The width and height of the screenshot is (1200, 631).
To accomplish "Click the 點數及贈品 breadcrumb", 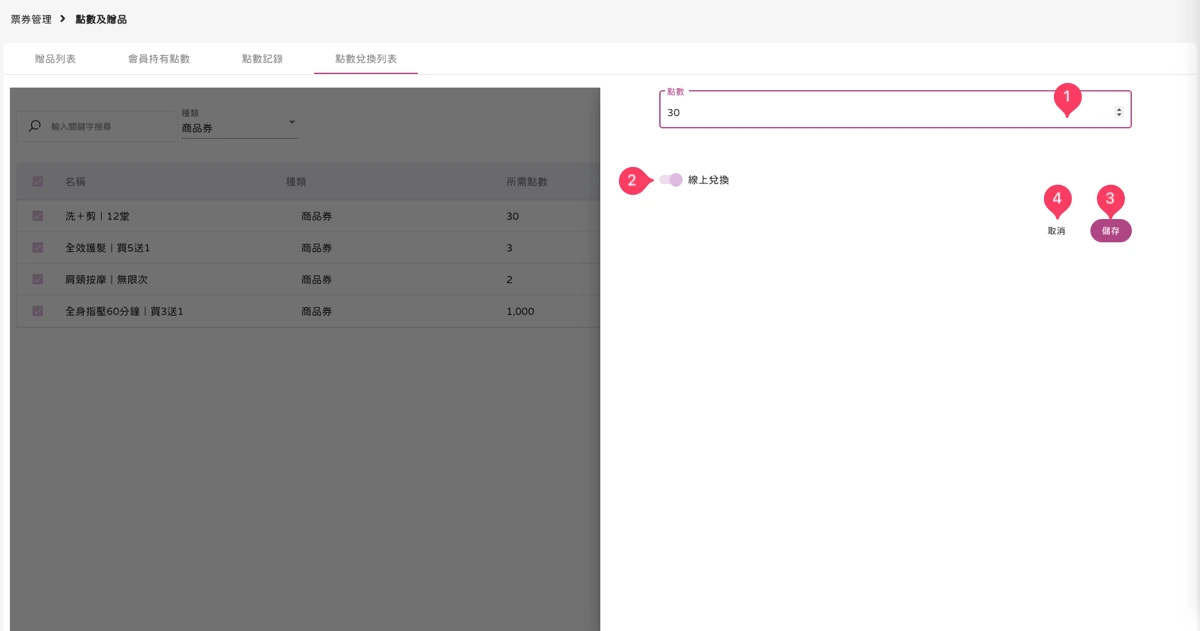I will point(101,19).
